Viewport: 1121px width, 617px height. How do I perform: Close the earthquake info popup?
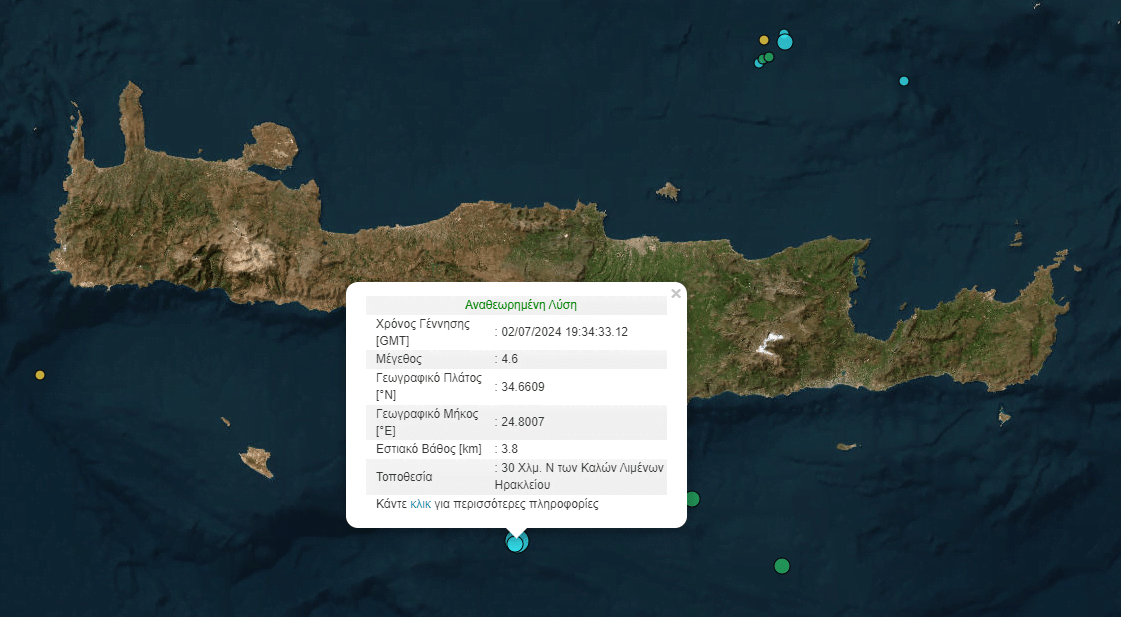676,294
